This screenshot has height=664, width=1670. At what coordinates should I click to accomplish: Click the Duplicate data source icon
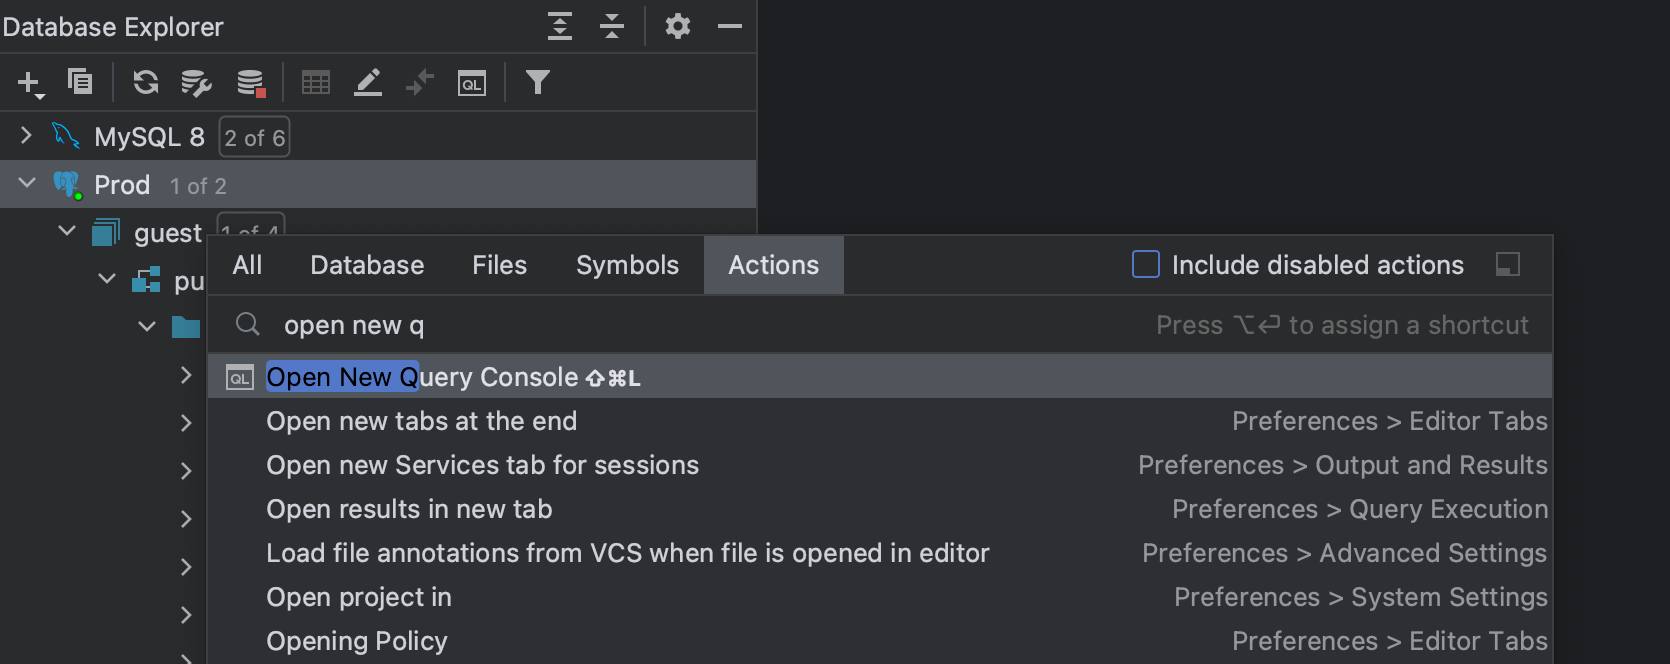click(x=80, y=82)
